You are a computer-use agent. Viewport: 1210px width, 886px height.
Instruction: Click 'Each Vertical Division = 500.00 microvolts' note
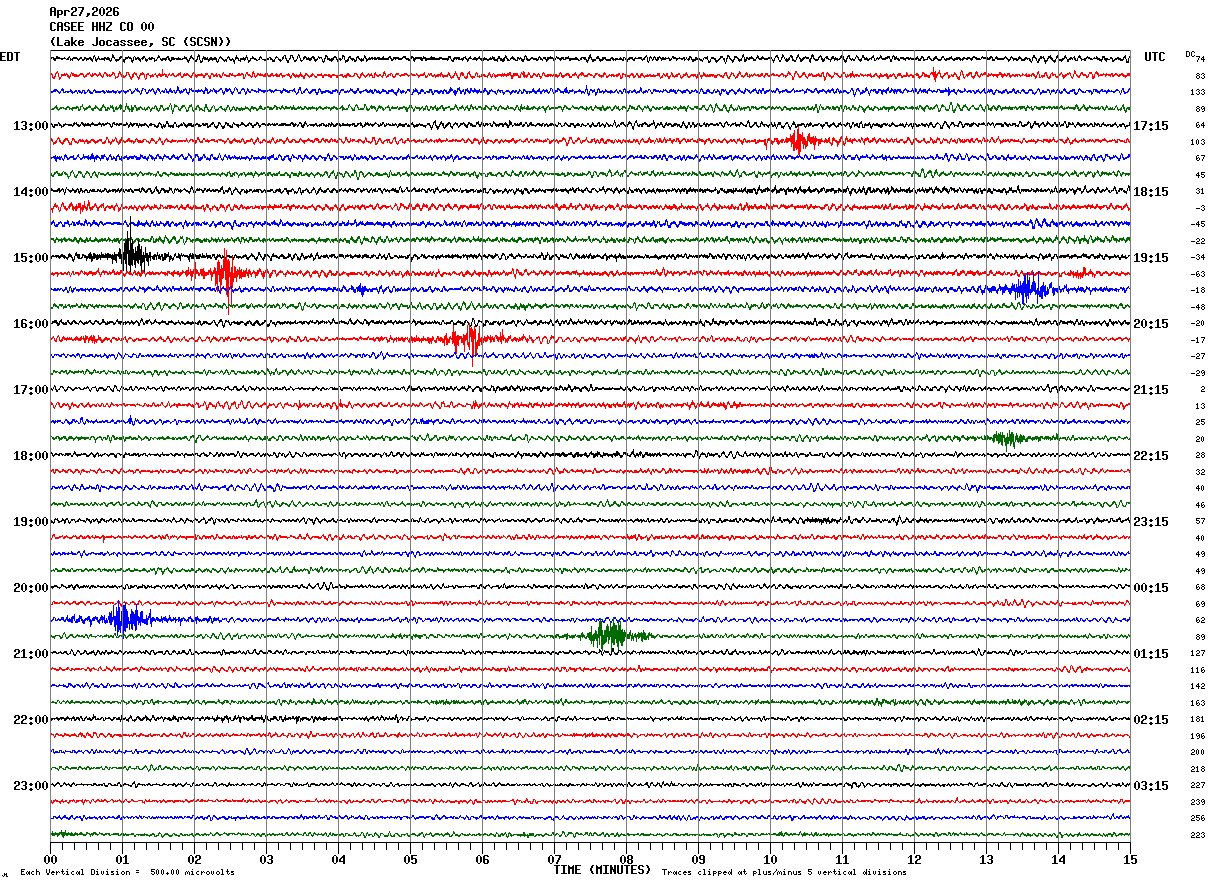click(127, 873)
